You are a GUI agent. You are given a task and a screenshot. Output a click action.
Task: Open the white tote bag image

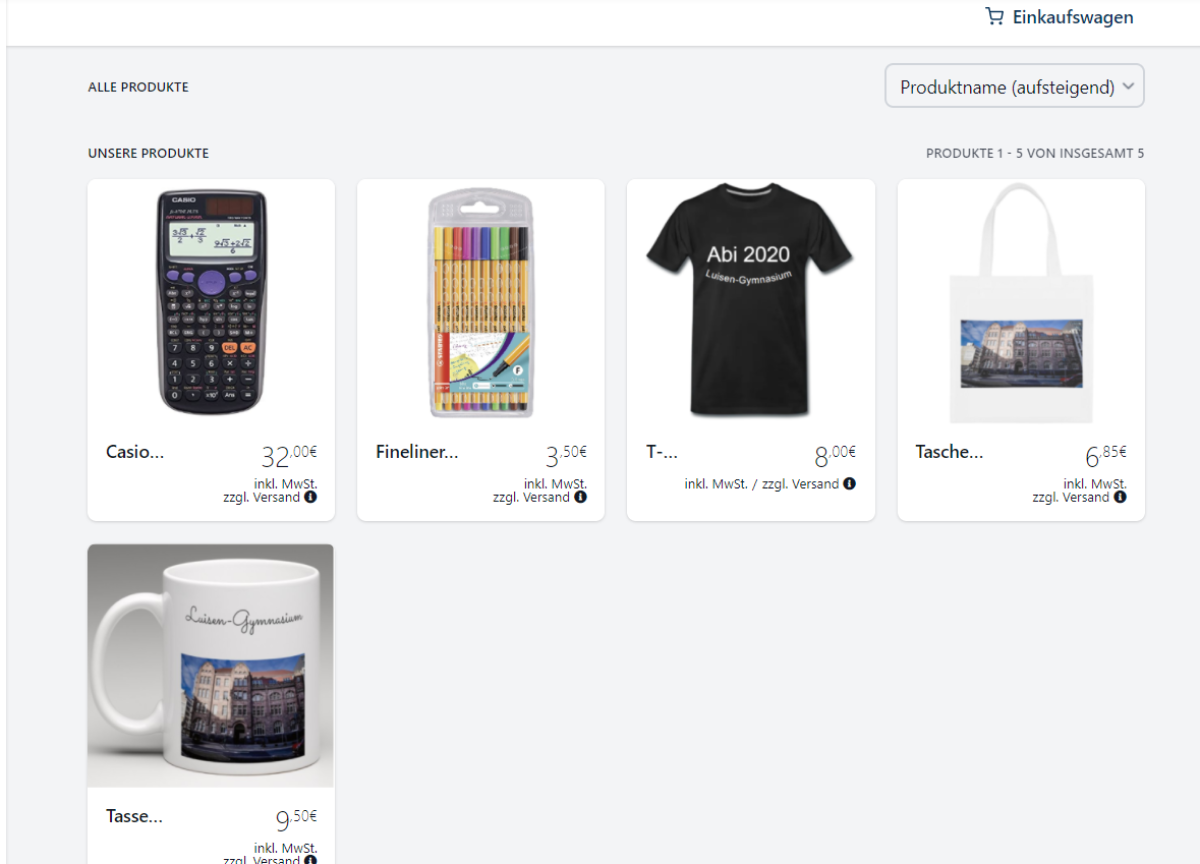(x=1021, y=303)
